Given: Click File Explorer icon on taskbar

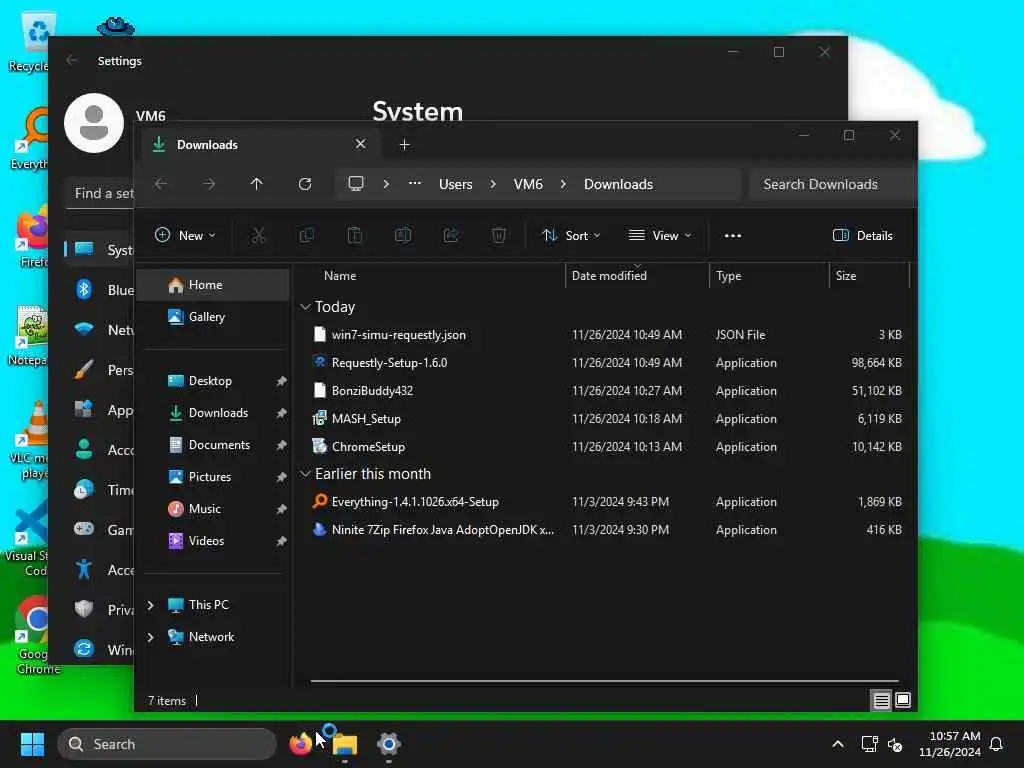Looking at the screenshot, I should [x=345, y=744].
